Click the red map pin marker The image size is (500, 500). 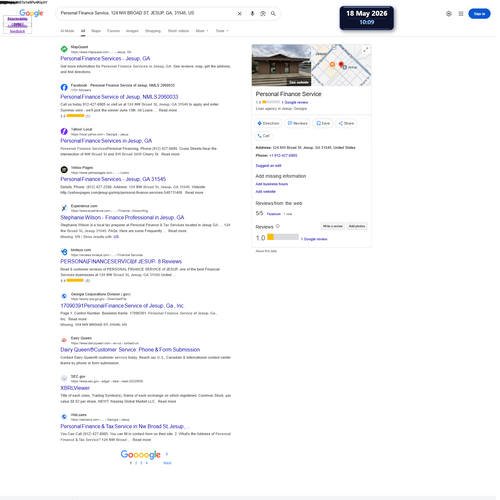click(341, 64)
